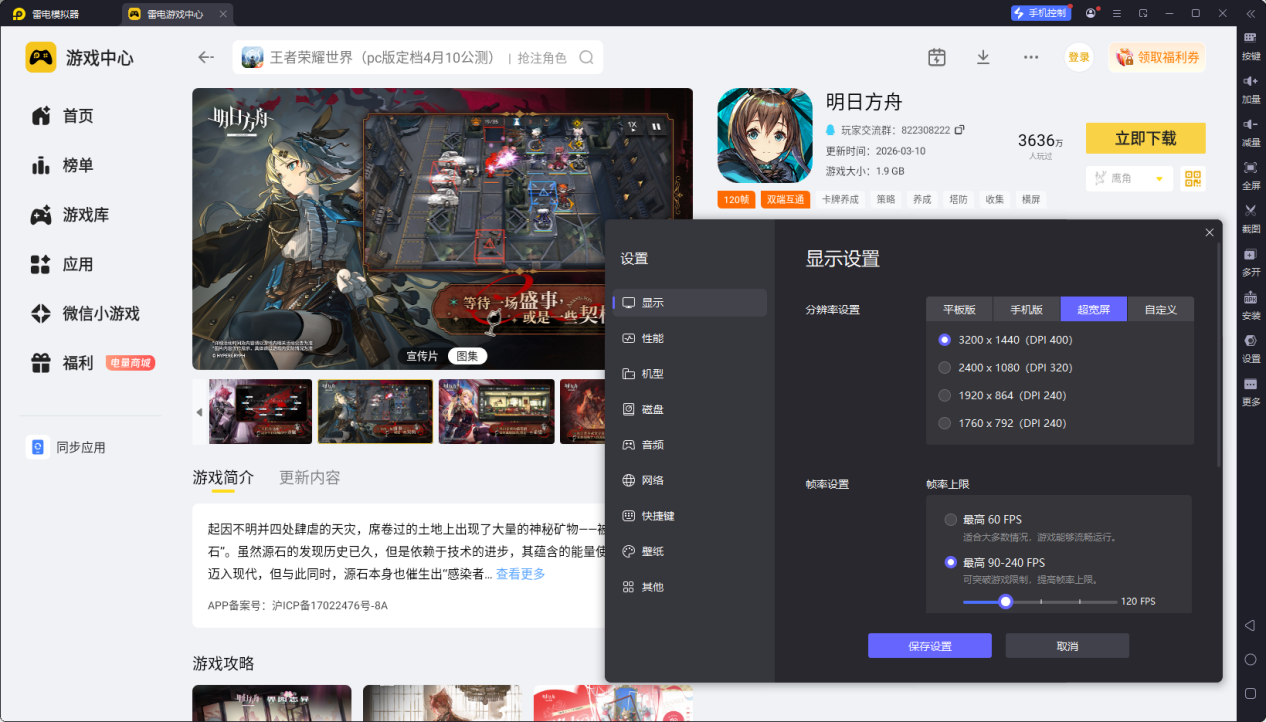This screenshot has width=1266, height=722.
Task: Click the FPS limit slider handle
Action: (1006, 601)
